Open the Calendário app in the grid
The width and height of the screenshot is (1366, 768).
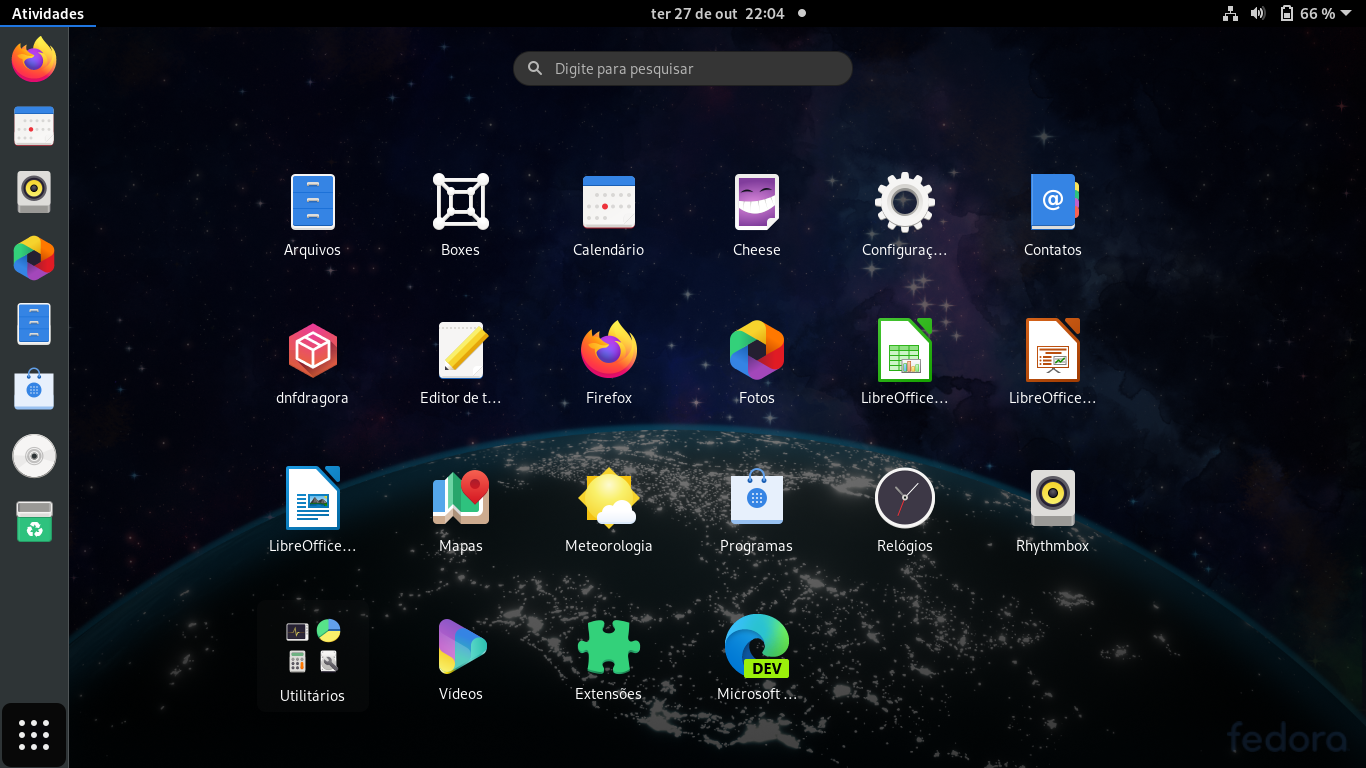[x=608, y=202]
